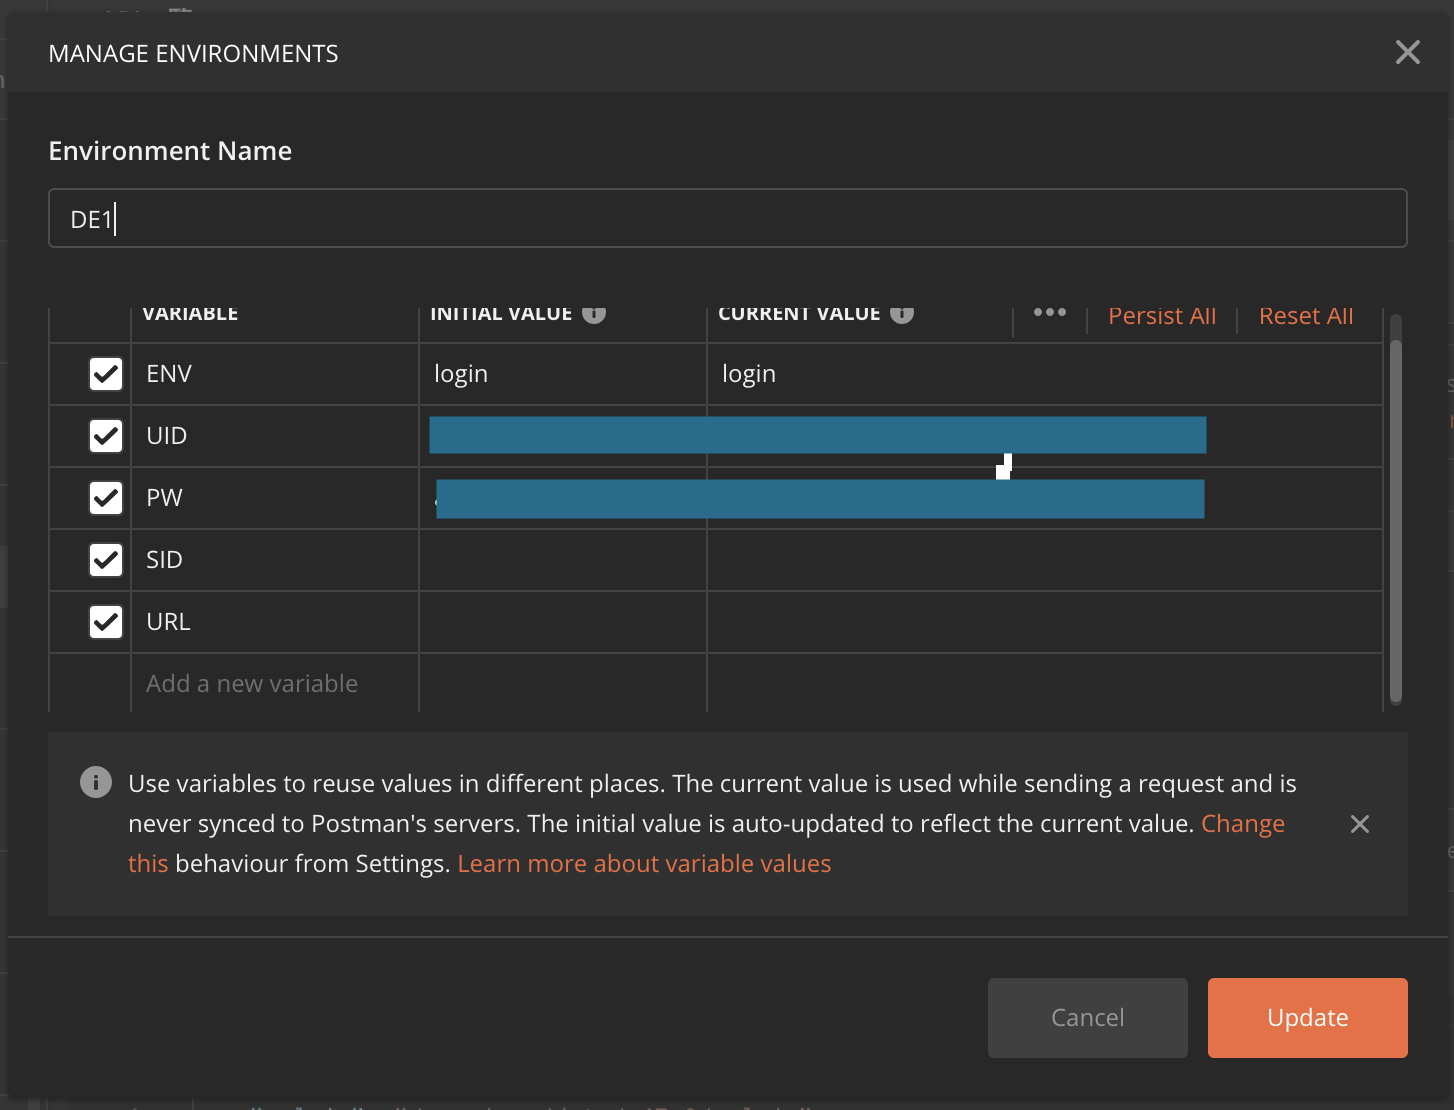Image resolution: width=1454 pixels, height=1110 pixels.
Task: Select the SID variable name cell
Action: [275, 560]
